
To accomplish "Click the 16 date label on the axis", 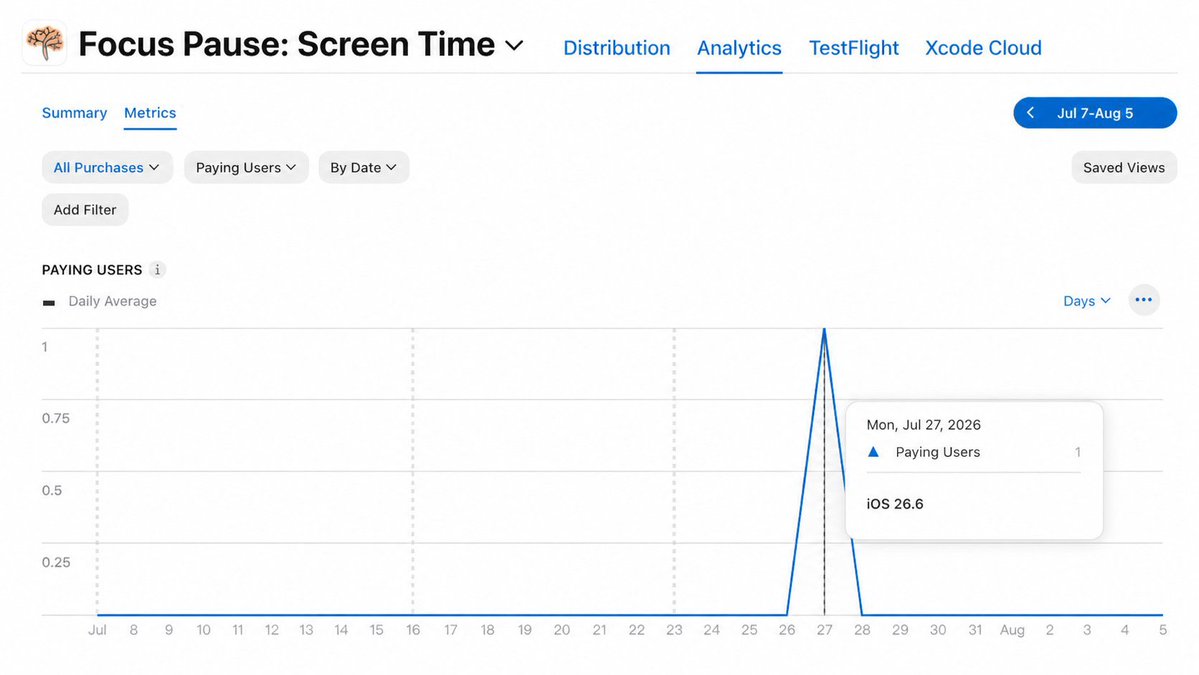I will 413,630.
